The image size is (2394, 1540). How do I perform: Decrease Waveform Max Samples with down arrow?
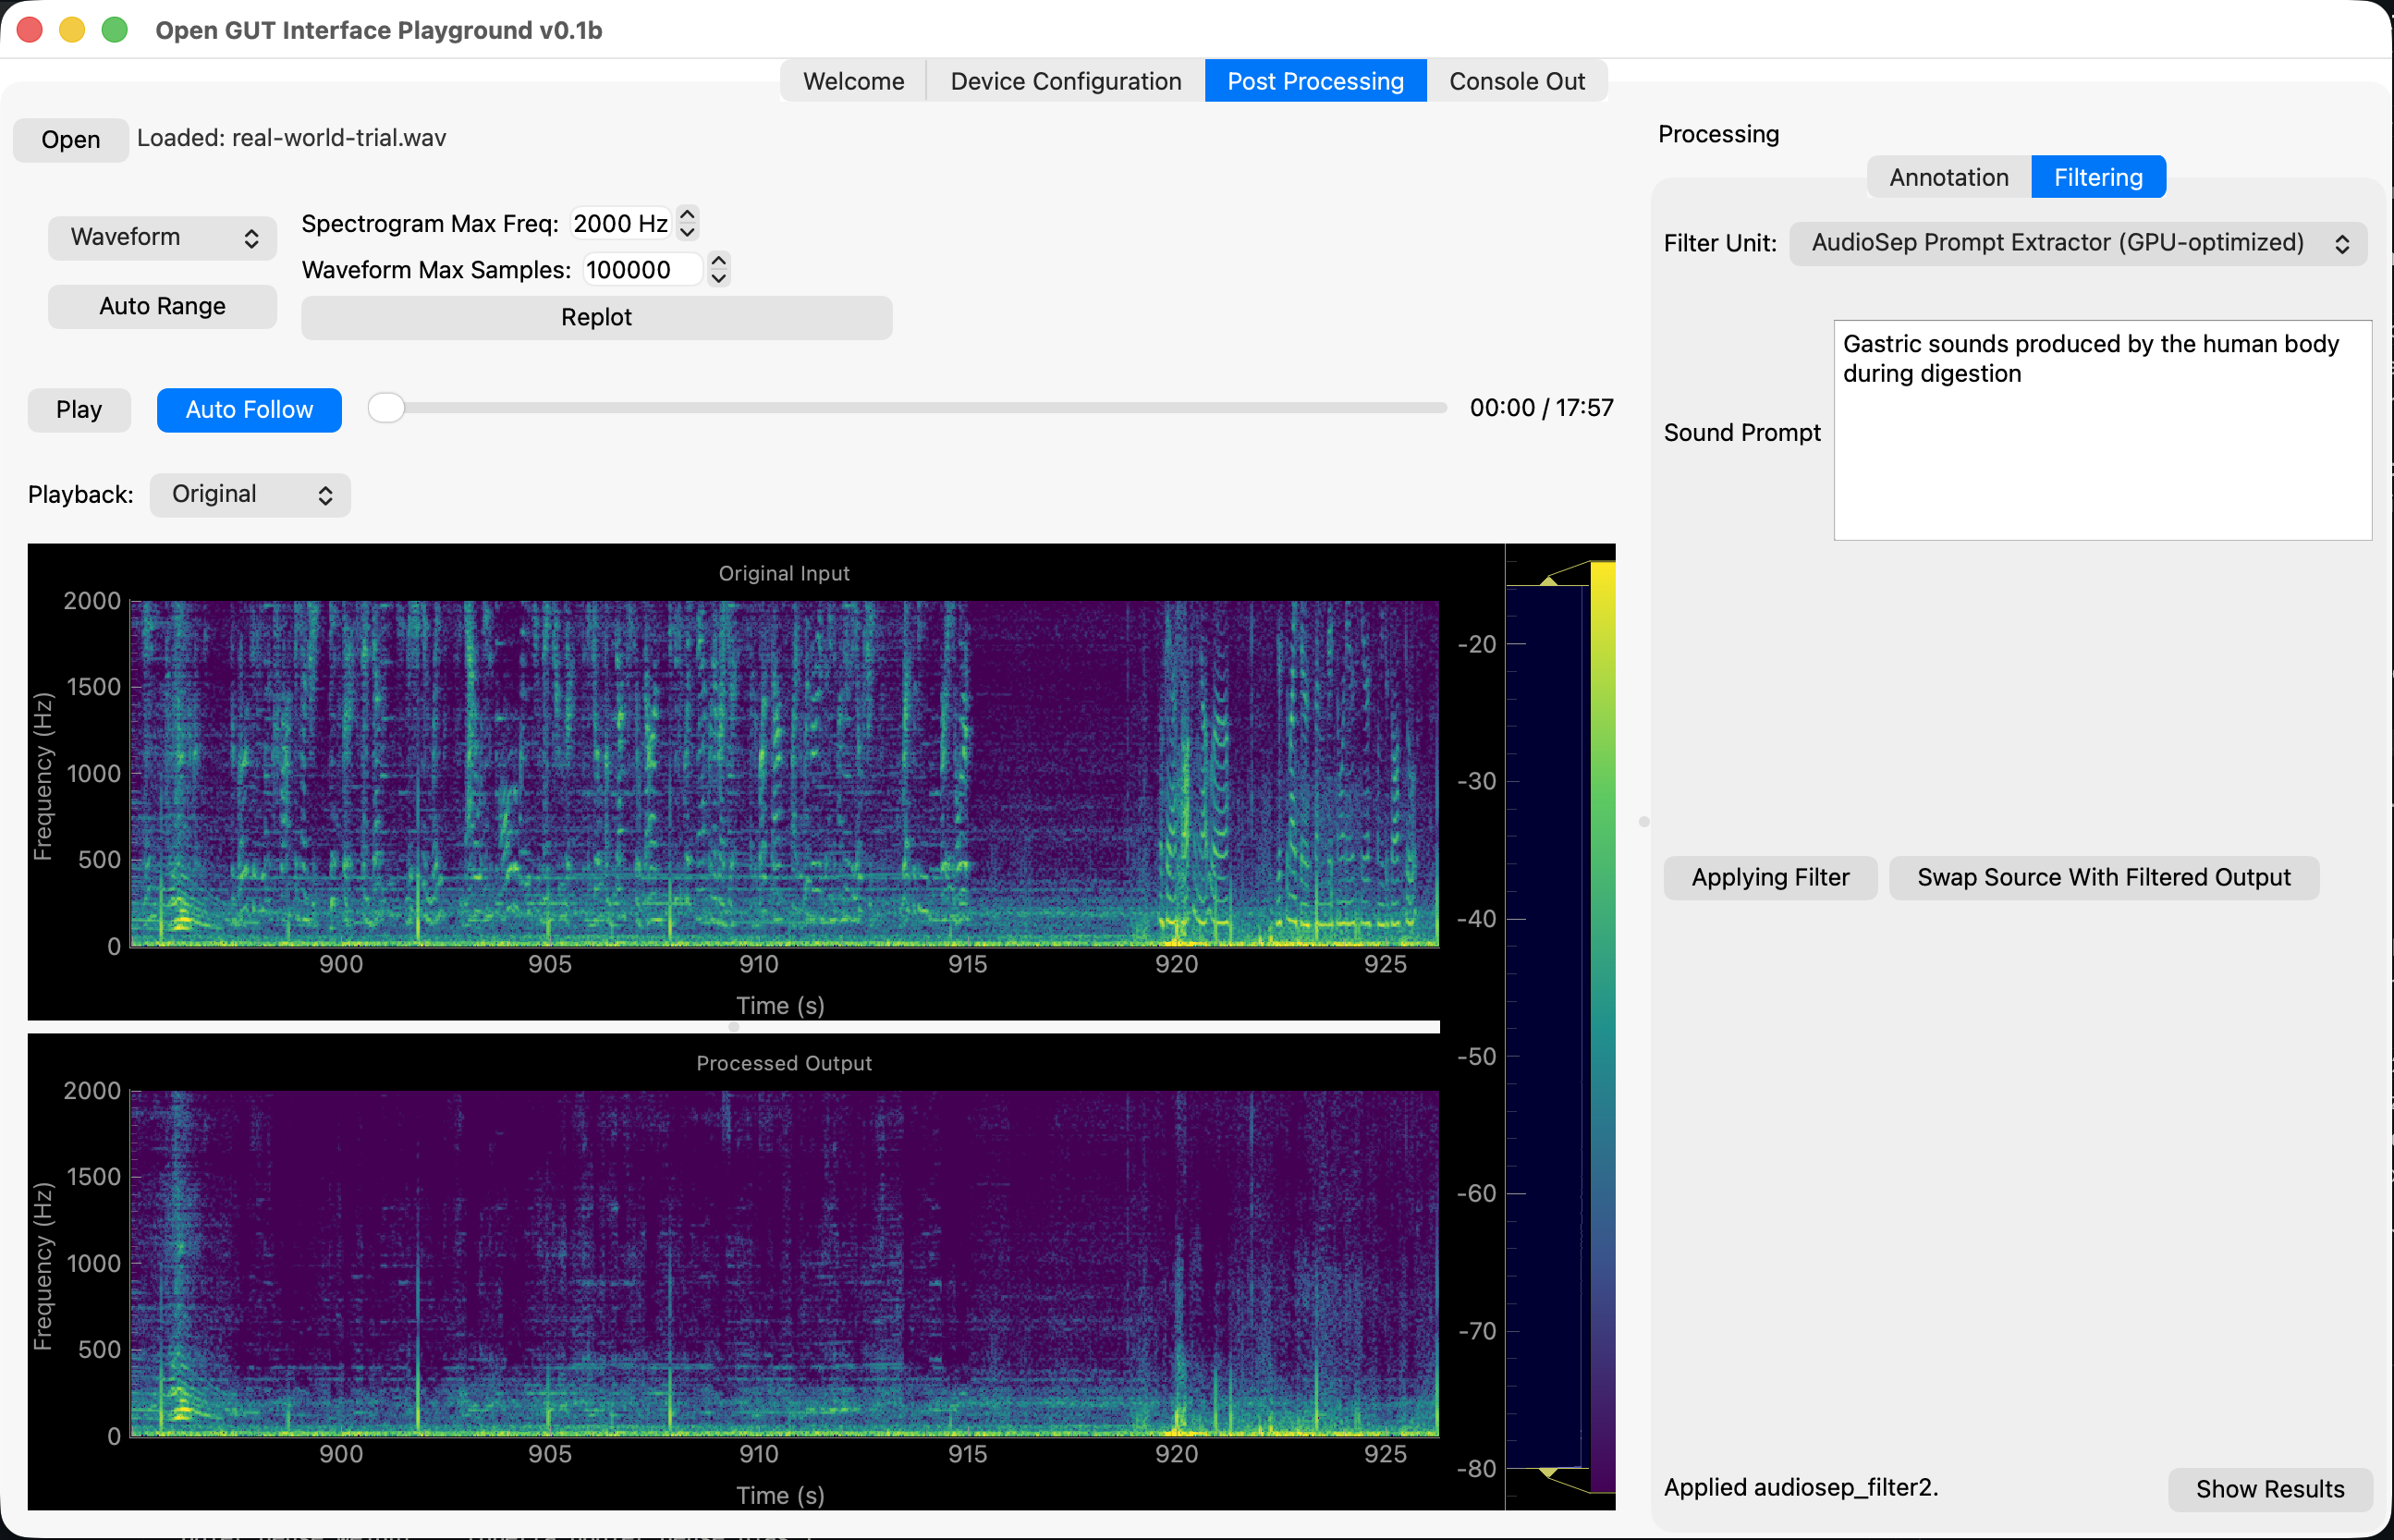(x=718, y=278)
